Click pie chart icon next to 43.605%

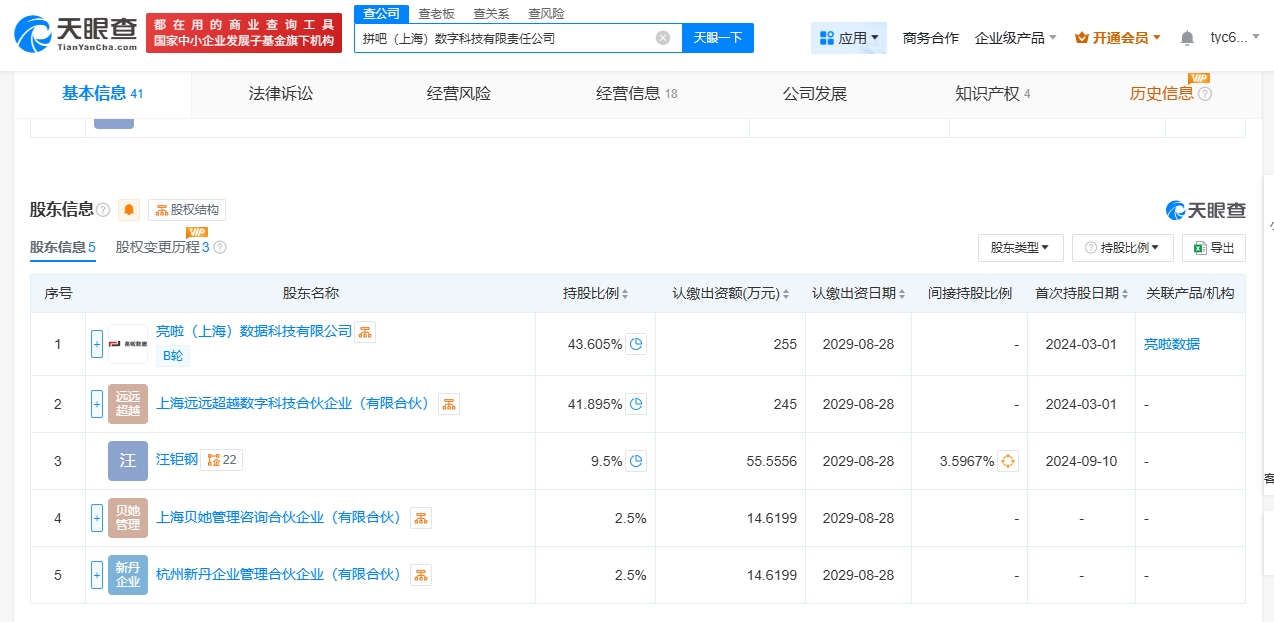pos(636,344)
